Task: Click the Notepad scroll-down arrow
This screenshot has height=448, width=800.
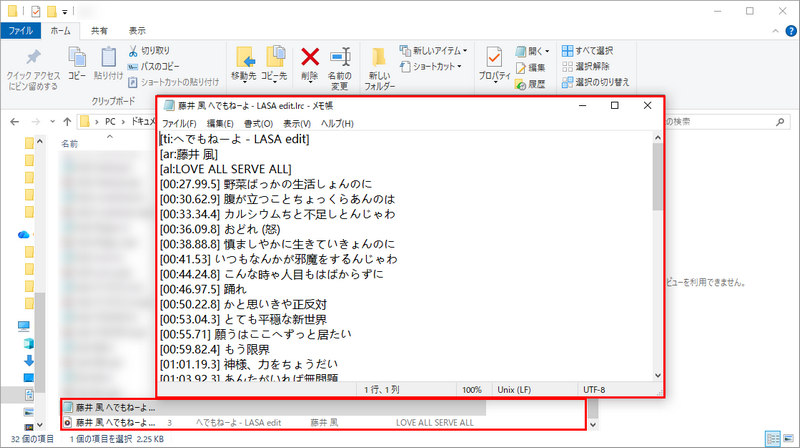Action: tap(657, 376)
